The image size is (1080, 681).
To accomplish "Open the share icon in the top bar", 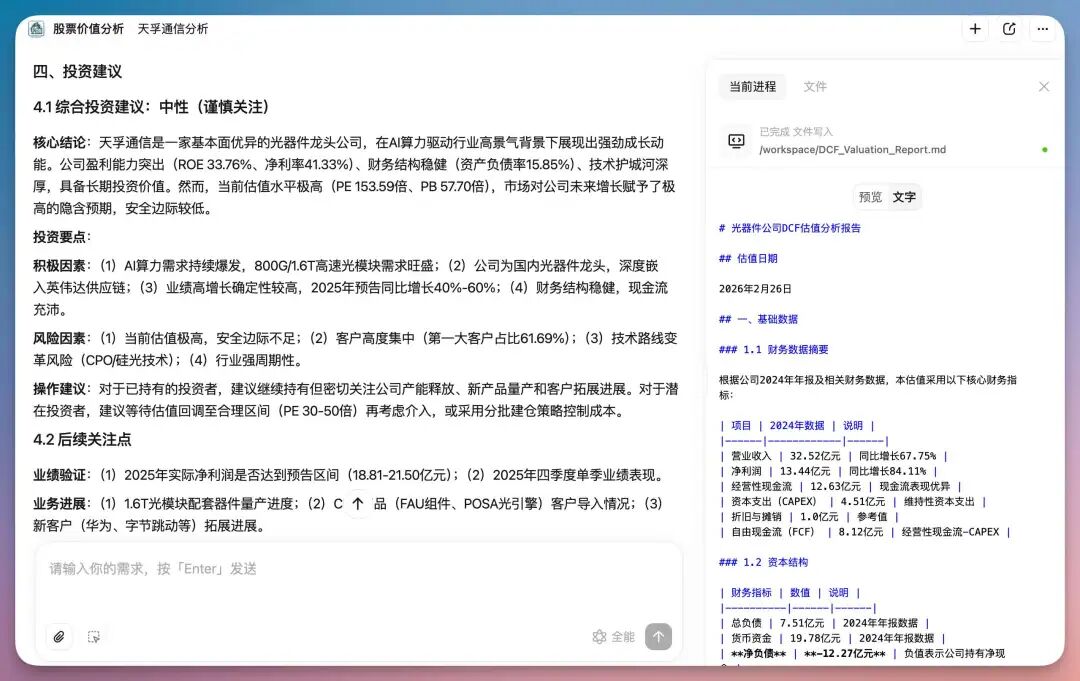I will point(1008,29).
